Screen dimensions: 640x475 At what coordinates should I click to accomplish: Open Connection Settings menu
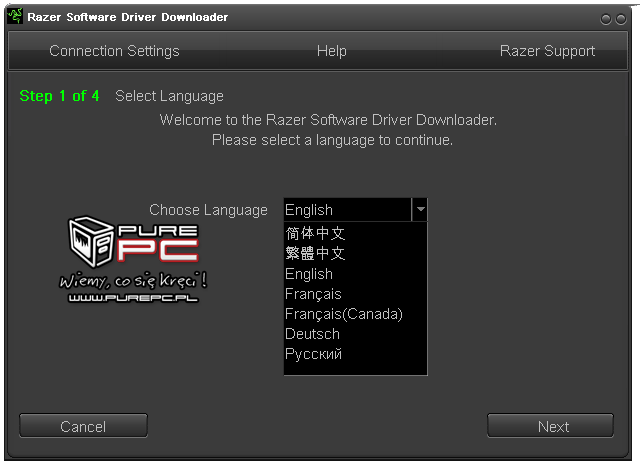tap(114, 51)
